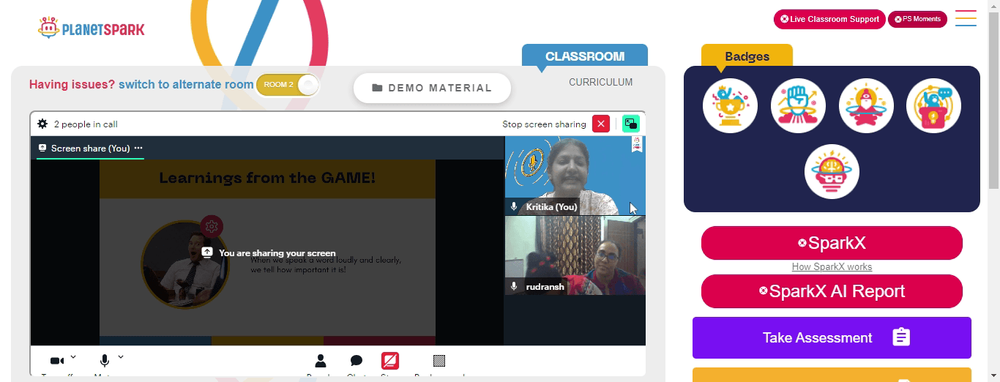1000x382 pixels.
Task: Select rudransh video tile
Action: point(575,255)
